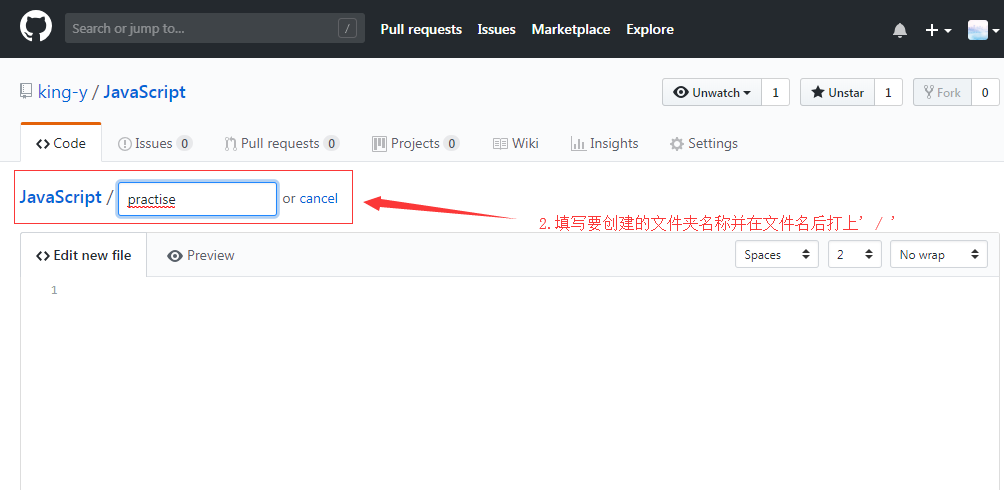Open the watchers count 1
The height and width of the screenshot is (490, 1004).
775,92
